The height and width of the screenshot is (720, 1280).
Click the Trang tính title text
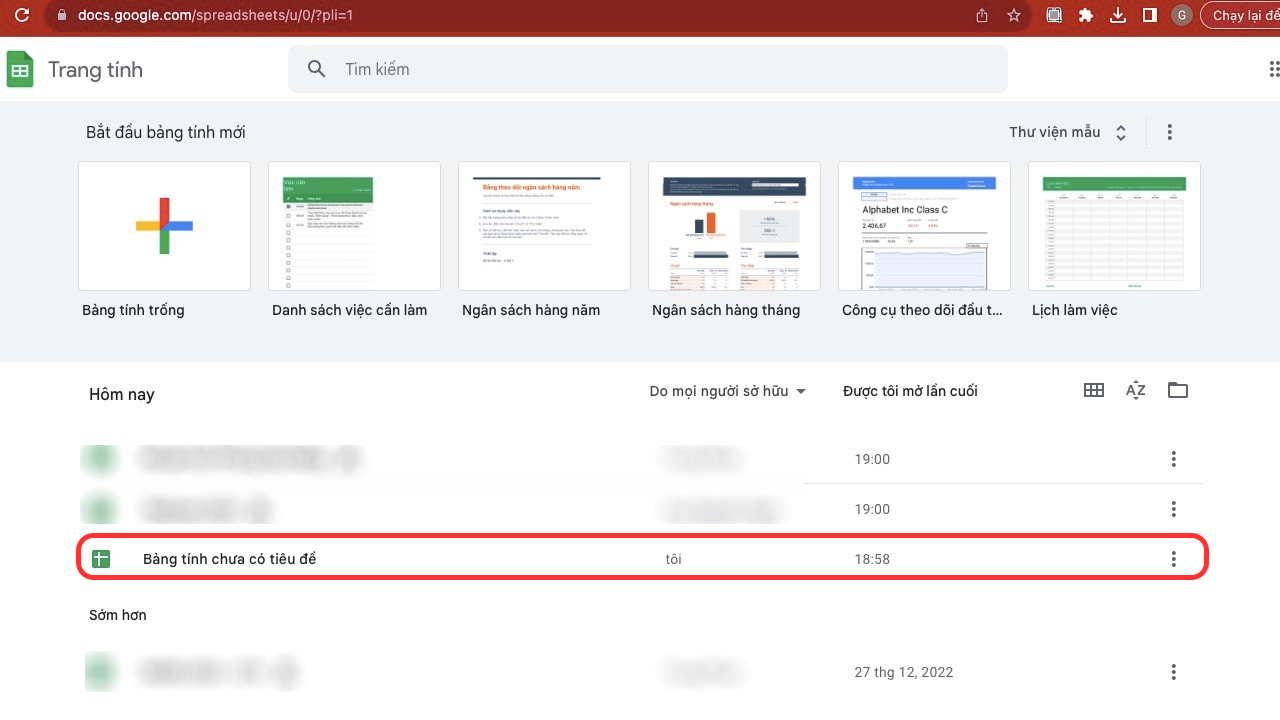[95, 69]
